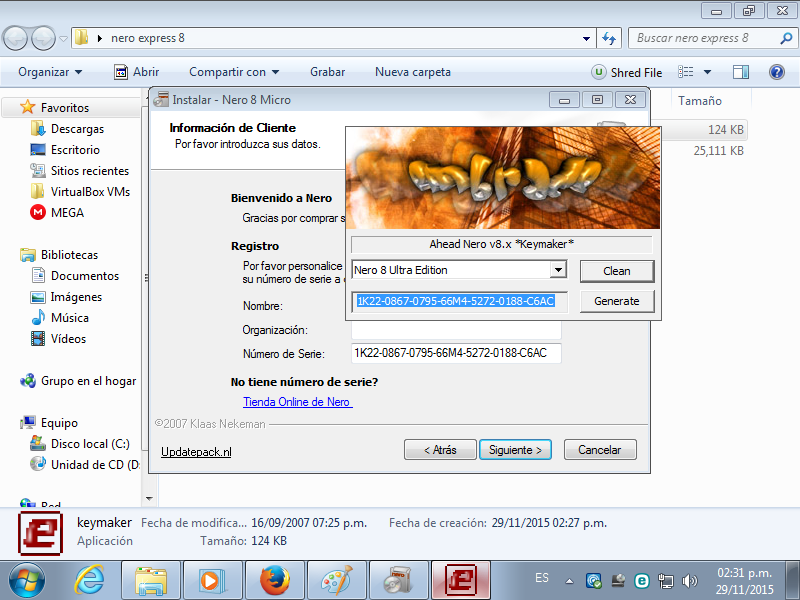
Task: Click the Música note icon in Bibliotecas
Action: coord(38,317)
